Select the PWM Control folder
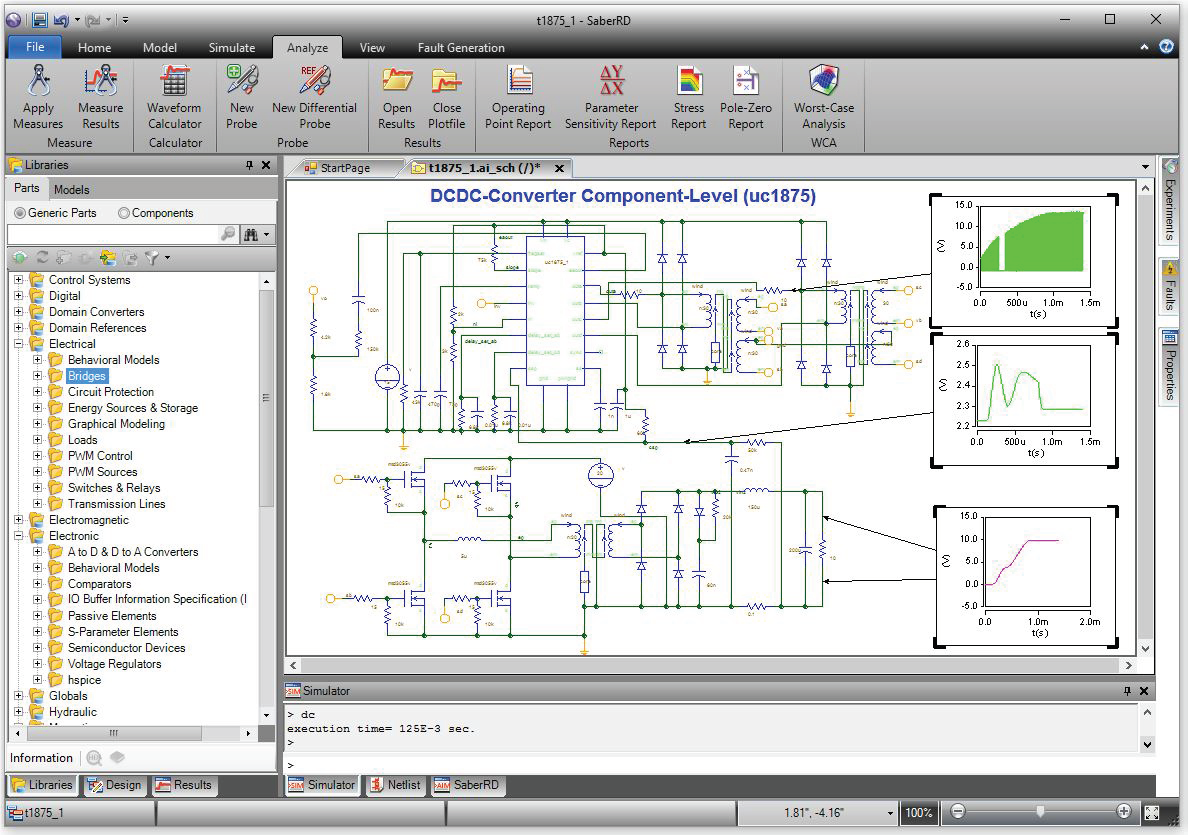This screenshot has width=1188, height=835. pyautogui.click(x=100, y=455)
